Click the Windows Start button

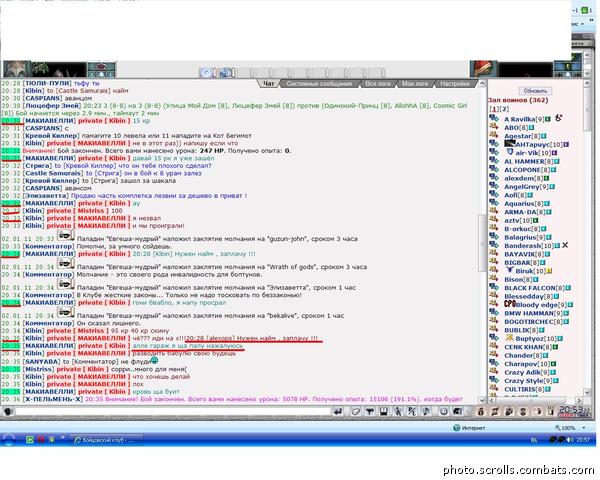pyautogui.click(x=8, y=440)
